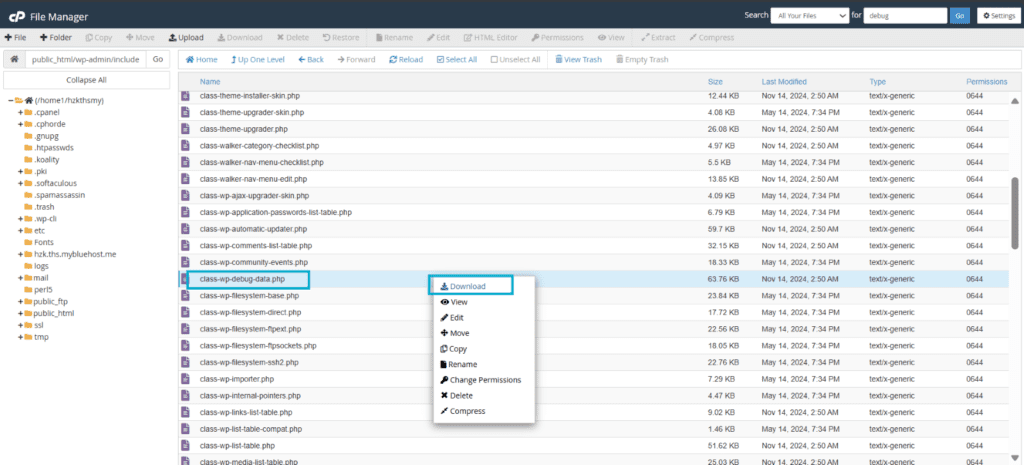Open the 'All Your Files' search dropdown

808,16
